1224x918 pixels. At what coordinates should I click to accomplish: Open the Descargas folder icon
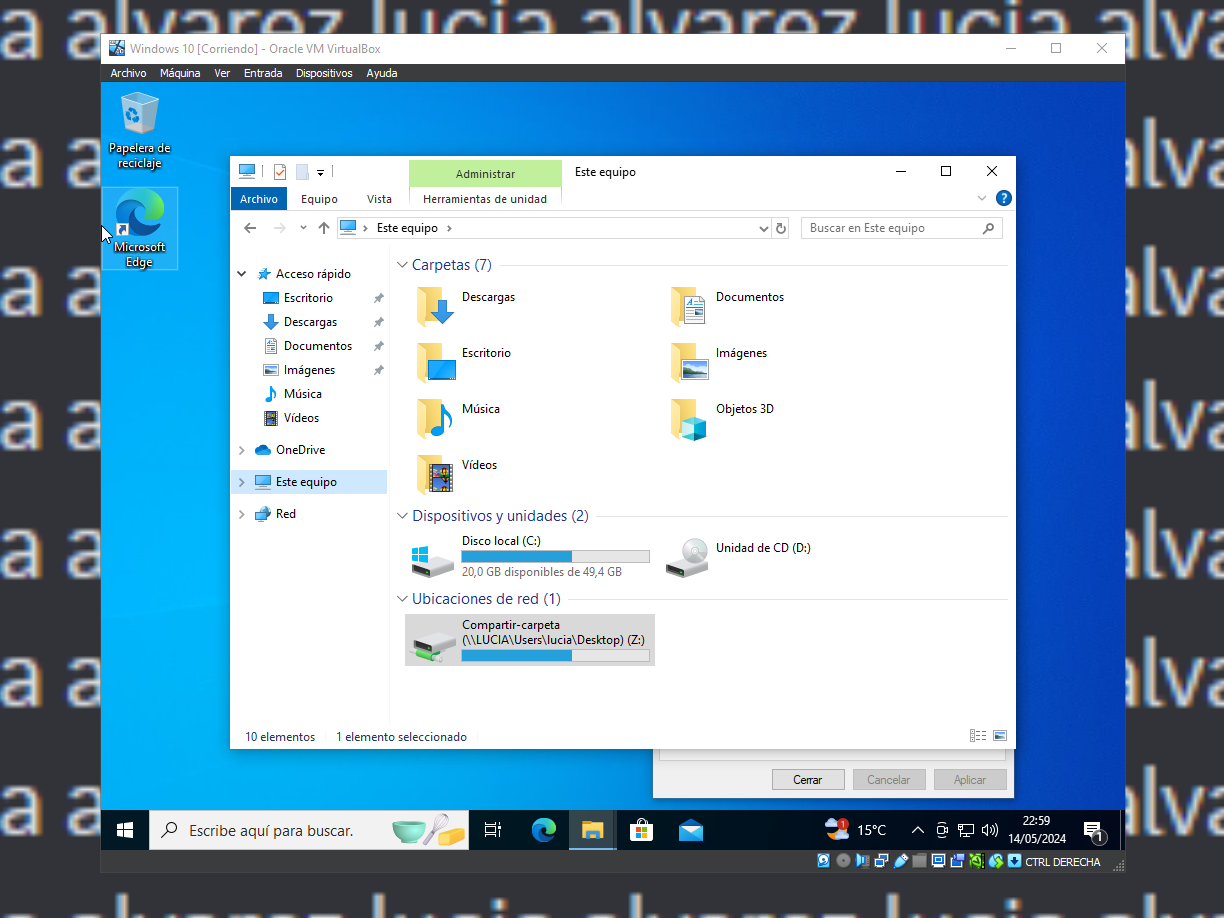point(433,306)
